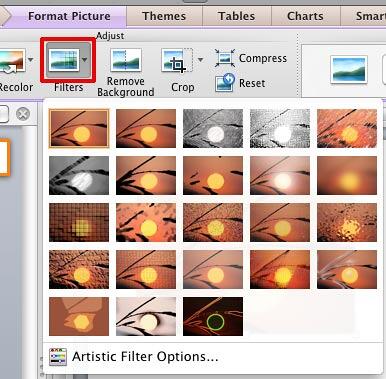The image size is (386, 379).
Task: Select the first picture style thumbnail
Action: click(349, 69)
